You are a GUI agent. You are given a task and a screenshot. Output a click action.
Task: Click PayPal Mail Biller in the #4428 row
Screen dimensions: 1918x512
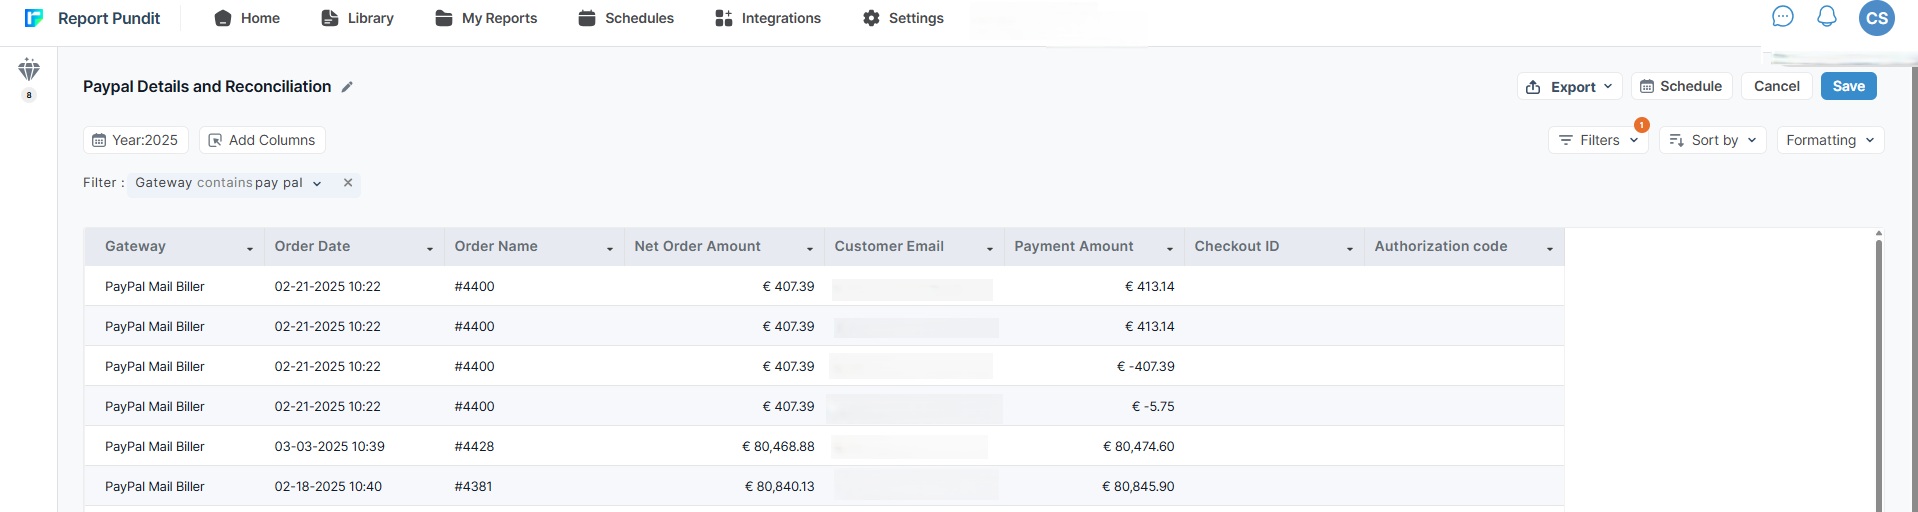pyautogui.click(x=155, y=446)
